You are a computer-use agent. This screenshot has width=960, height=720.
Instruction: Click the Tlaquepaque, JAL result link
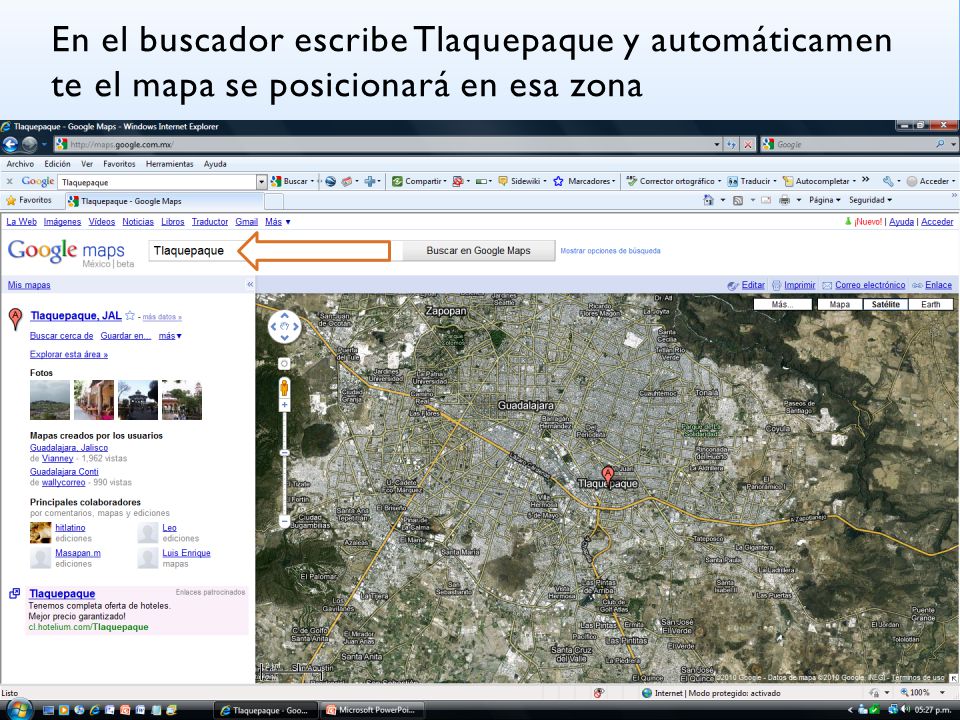tap(76, 316)
